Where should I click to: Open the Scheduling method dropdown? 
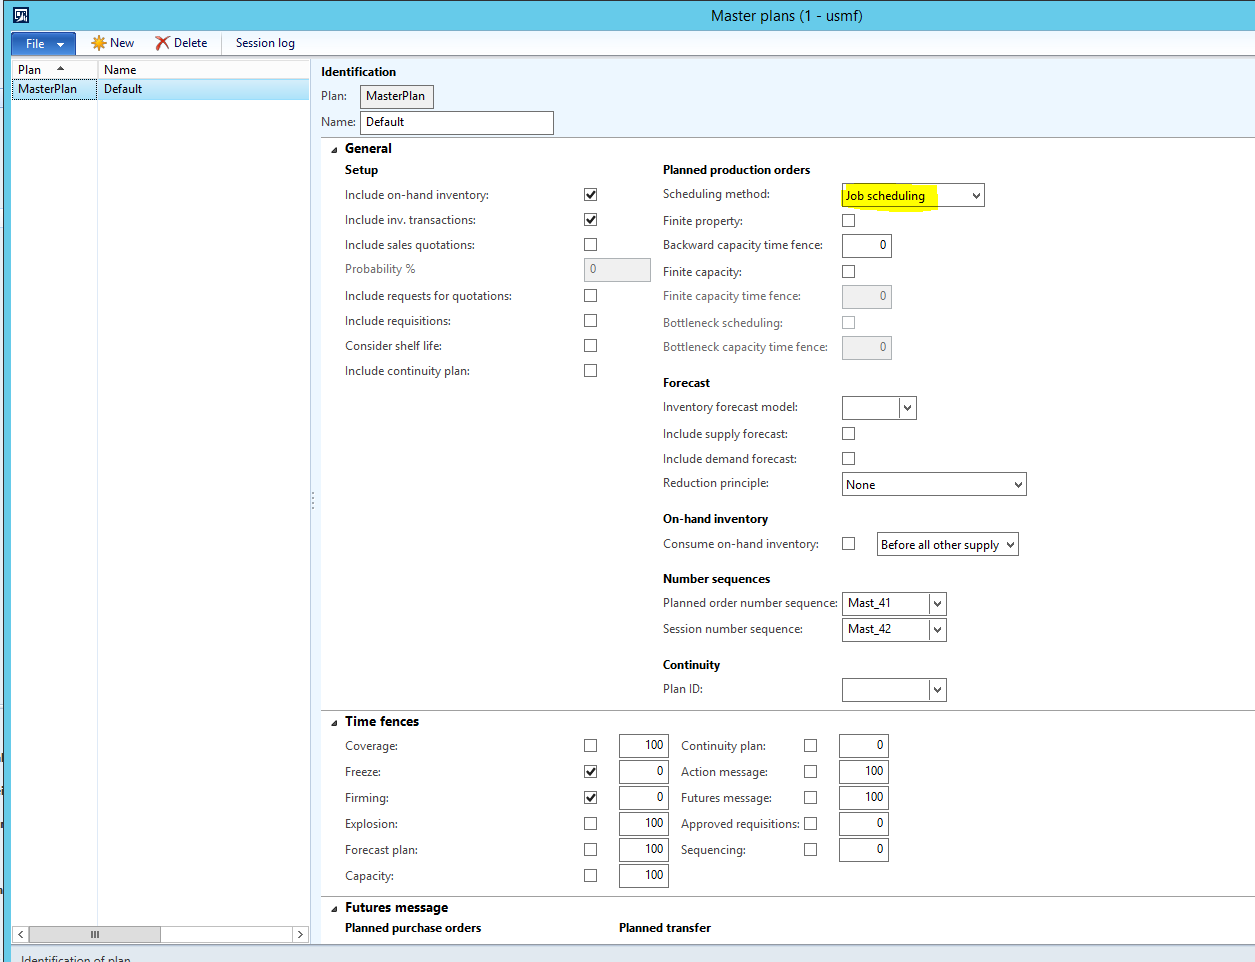(974, 195)
